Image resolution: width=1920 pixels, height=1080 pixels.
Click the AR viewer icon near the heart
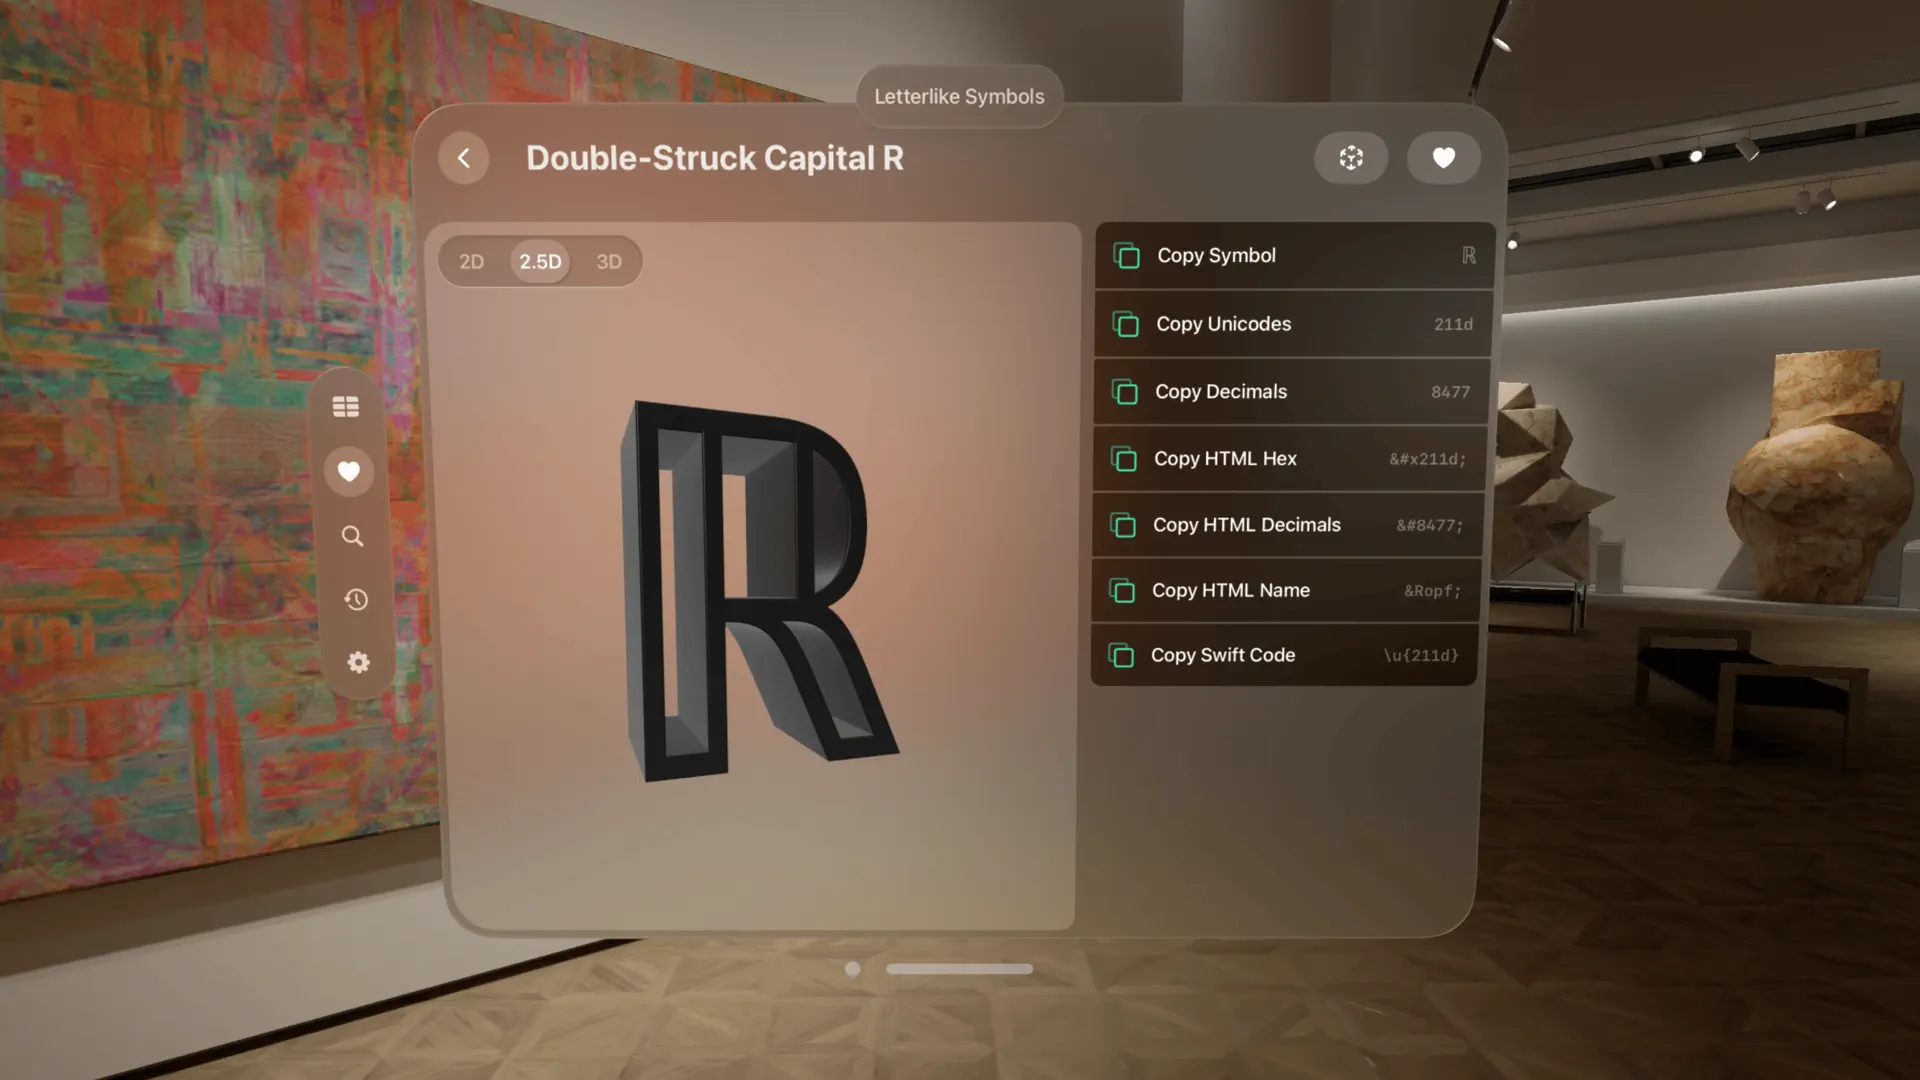(1351, 157)
